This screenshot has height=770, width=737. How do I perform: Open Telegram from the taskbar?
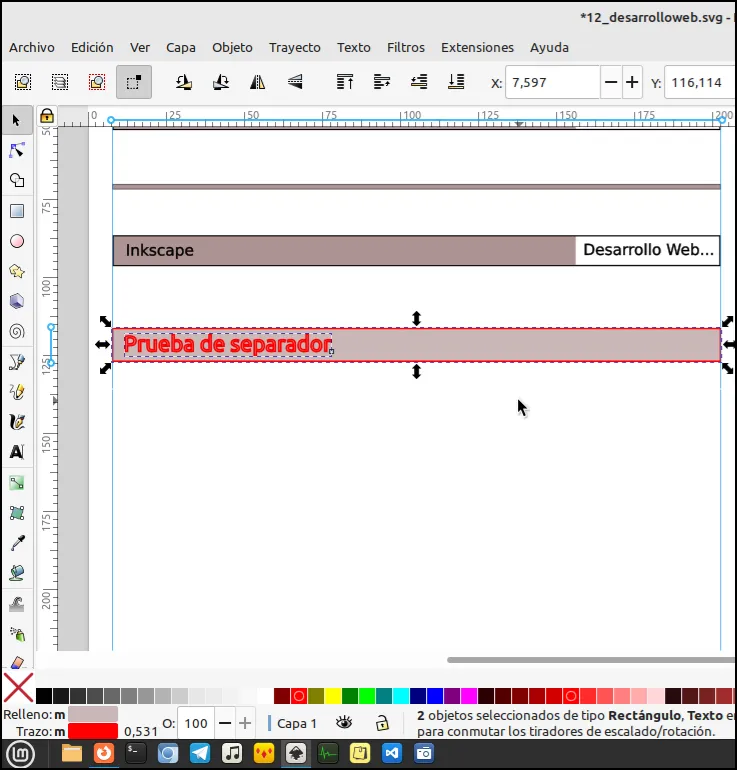[x=200, y=753]
